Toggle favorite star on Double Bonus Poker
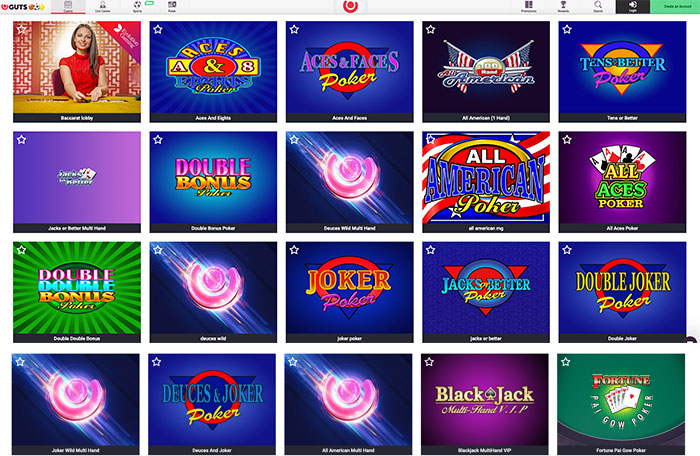Image resolution: width=700 pixels, height=456 pixels. click(158, 140)
